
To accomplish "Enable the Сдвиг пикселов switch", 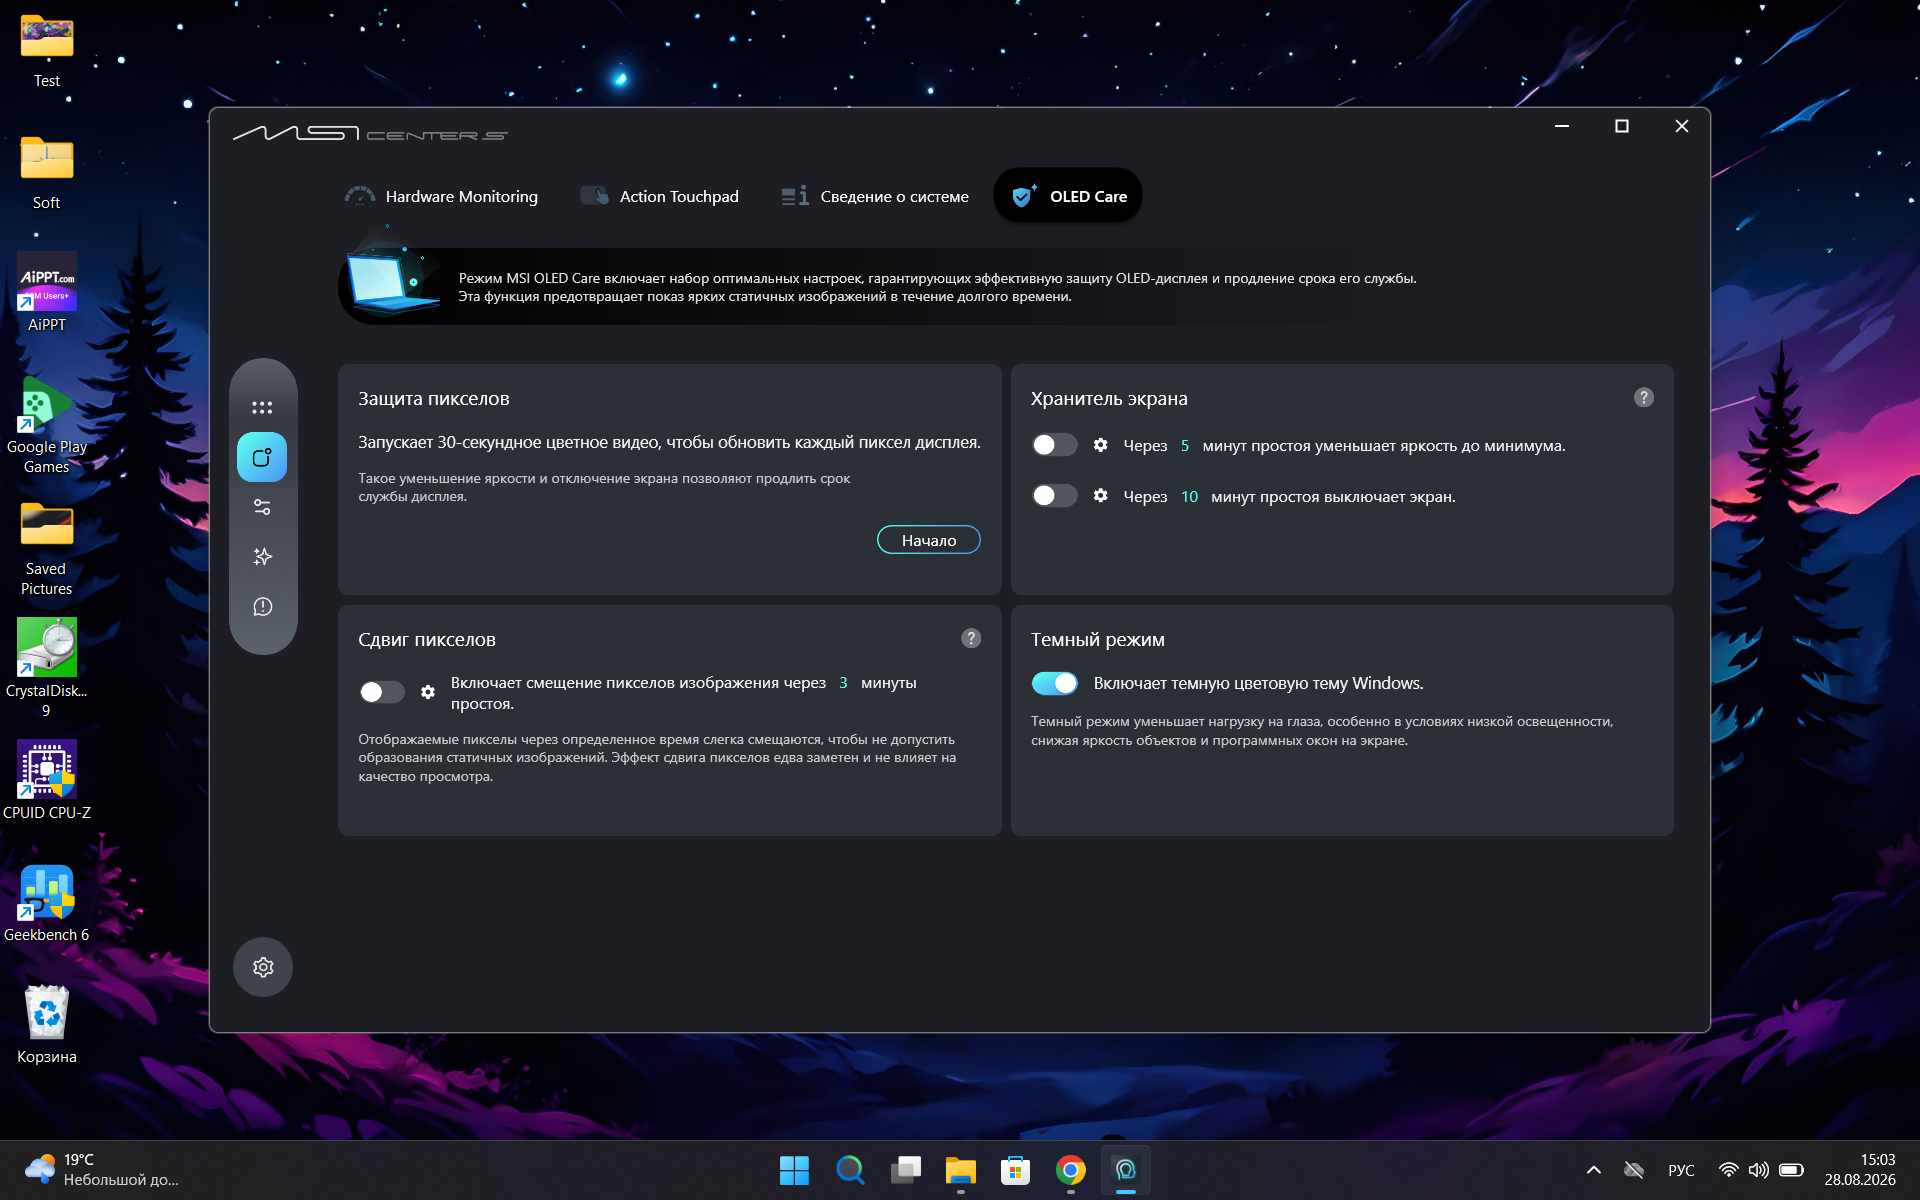I will (382, 692).
